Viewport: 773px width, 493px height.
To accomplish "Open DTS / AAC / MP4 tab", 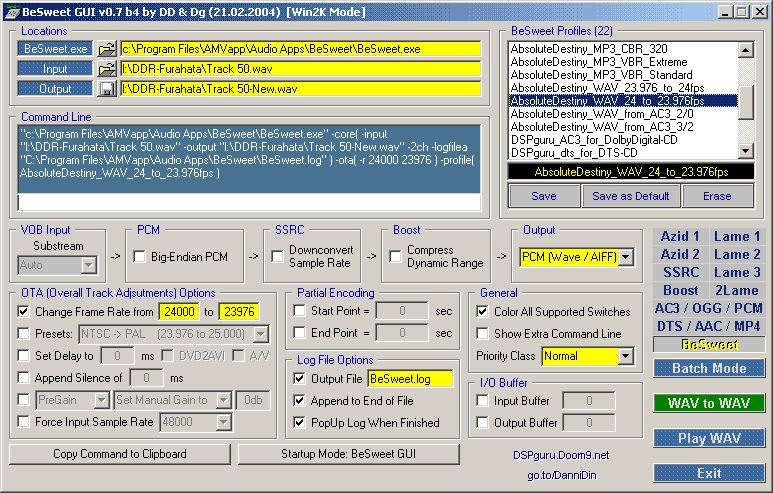I will 709,326.
